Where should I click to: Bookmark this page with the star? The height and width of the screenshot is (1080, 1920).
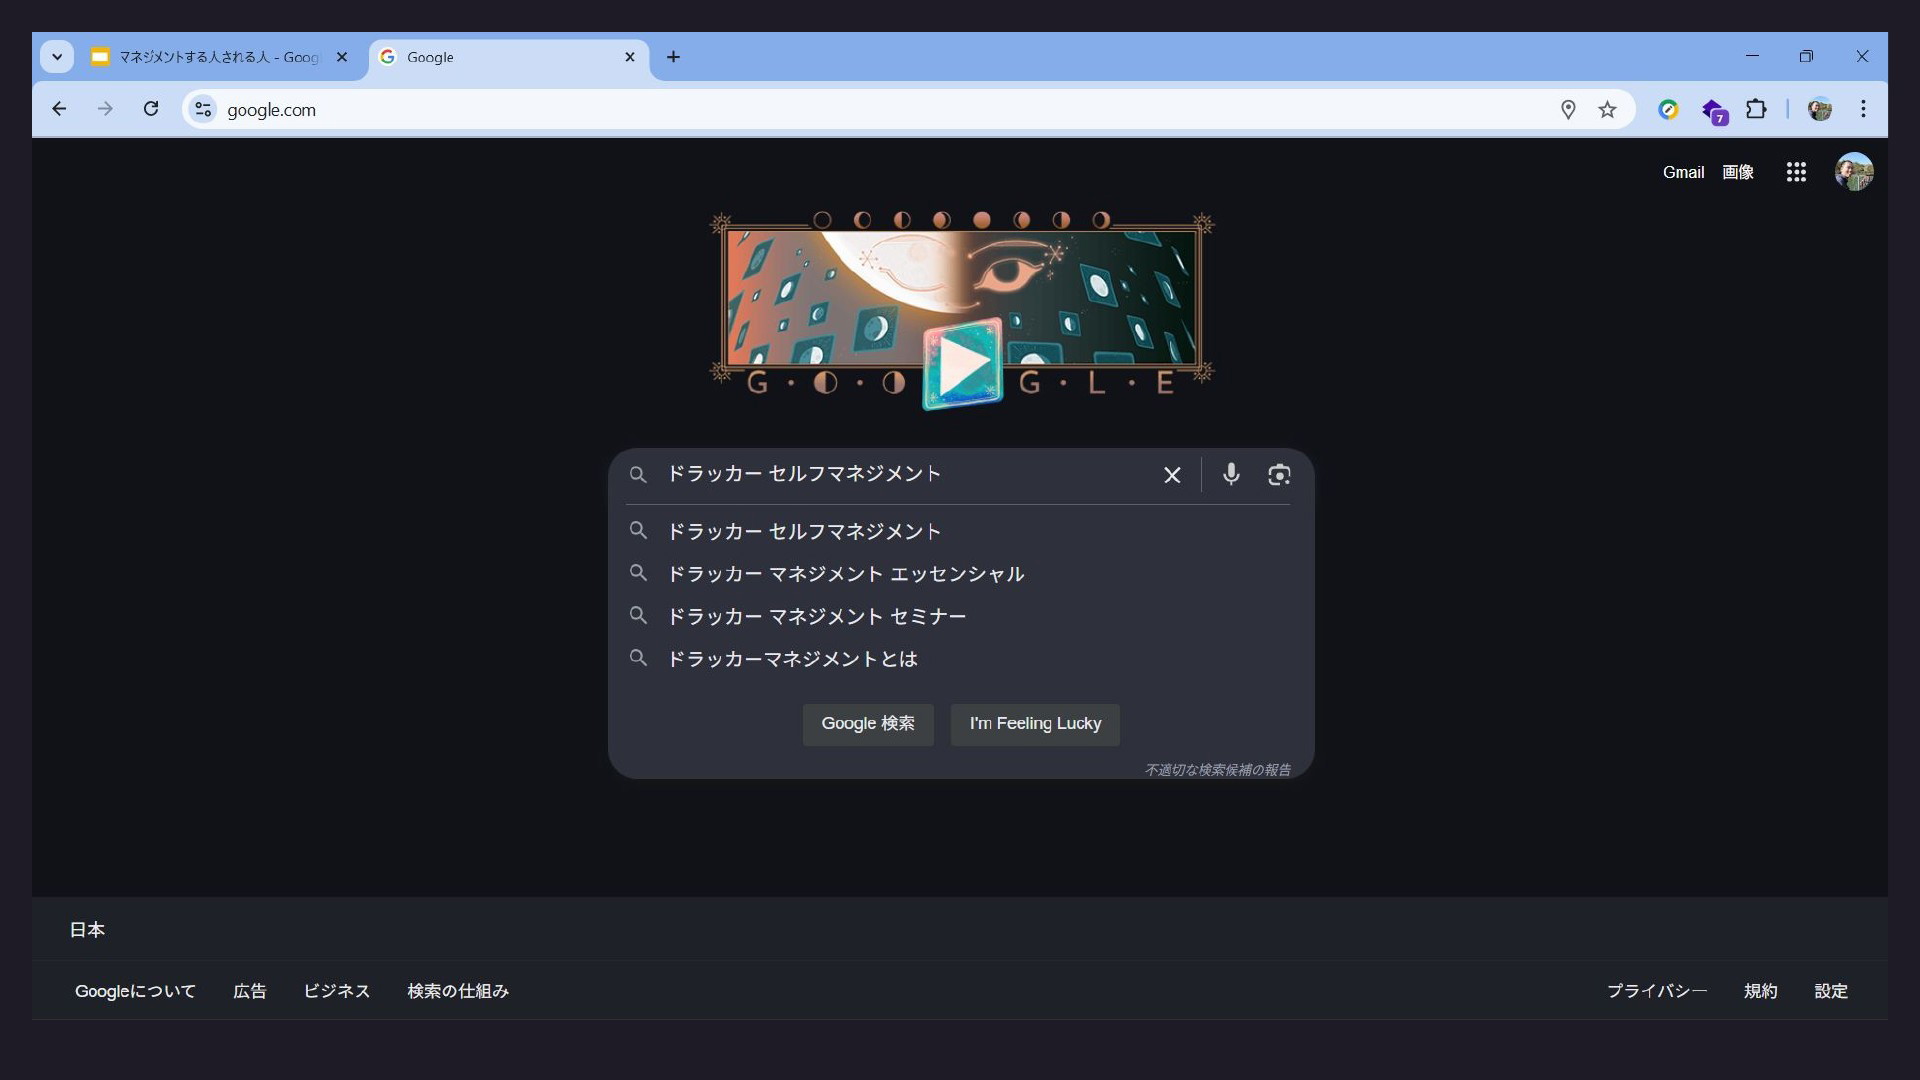click(x=1607, y=109)
